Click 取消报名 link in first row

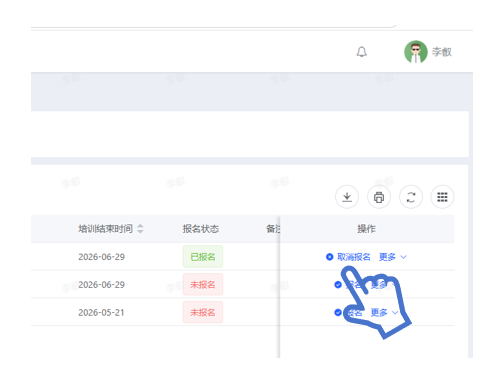pyautogui.click(x=354, y=257)
